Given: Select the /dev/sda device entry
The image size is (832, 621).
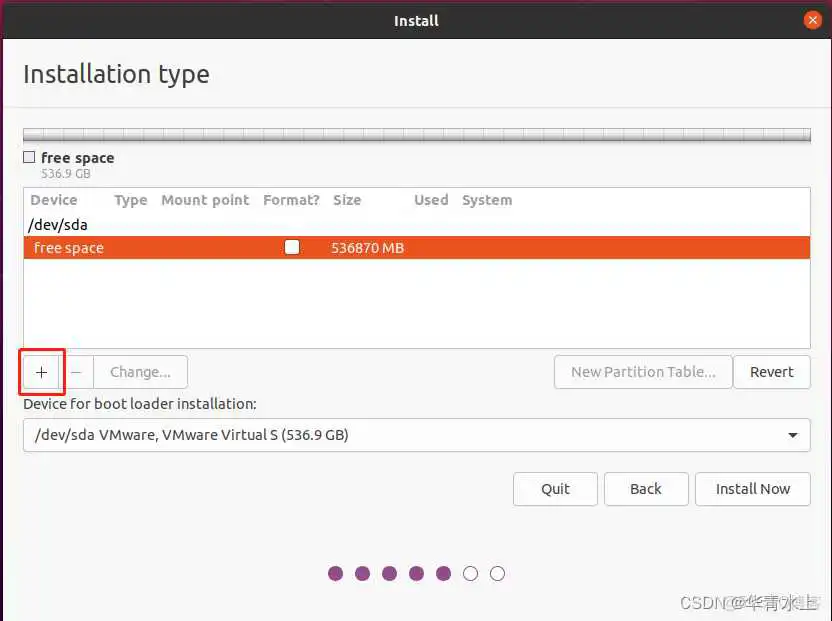Looking at the screenshot, I should (55, 225).
